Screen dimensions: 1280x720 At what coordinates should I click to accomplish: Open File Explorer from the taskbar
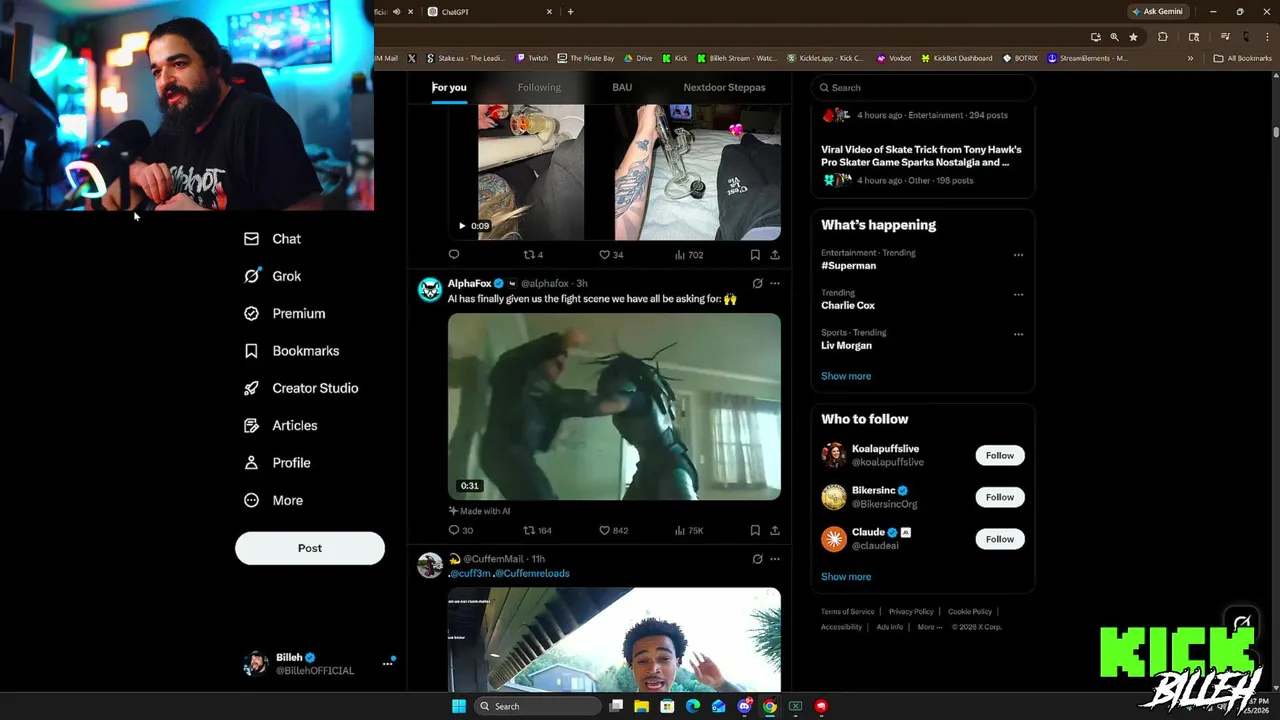(x=641, y=706)
